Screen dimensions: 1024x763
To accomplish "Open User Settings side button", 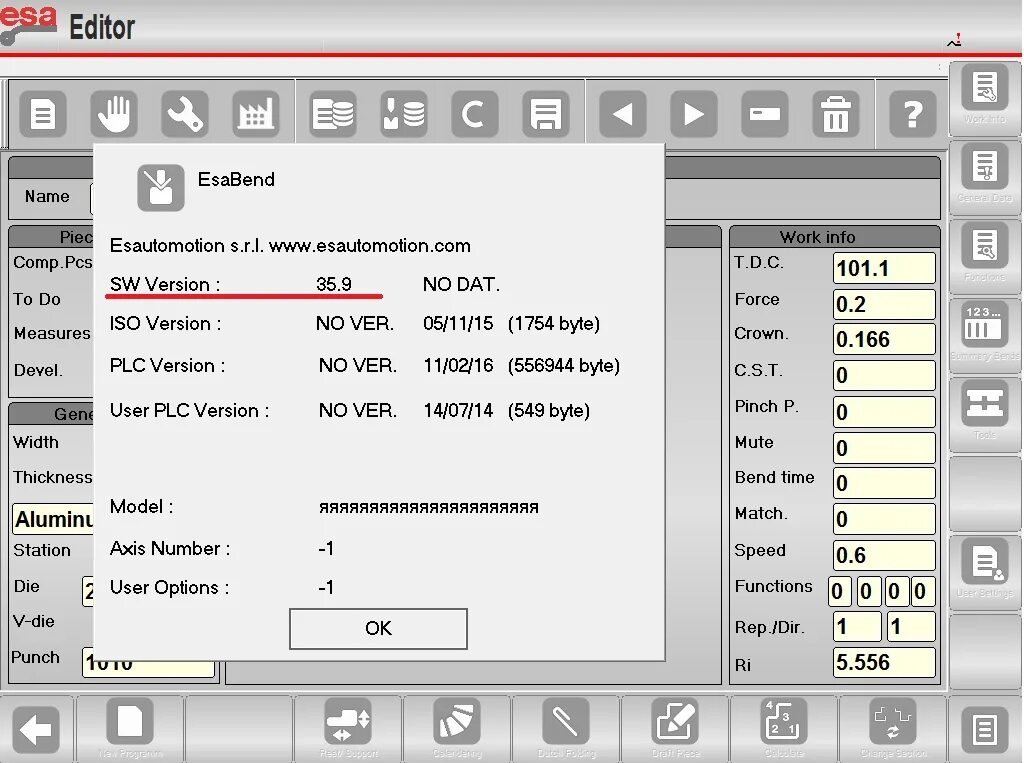I will [x=985, y=572].
